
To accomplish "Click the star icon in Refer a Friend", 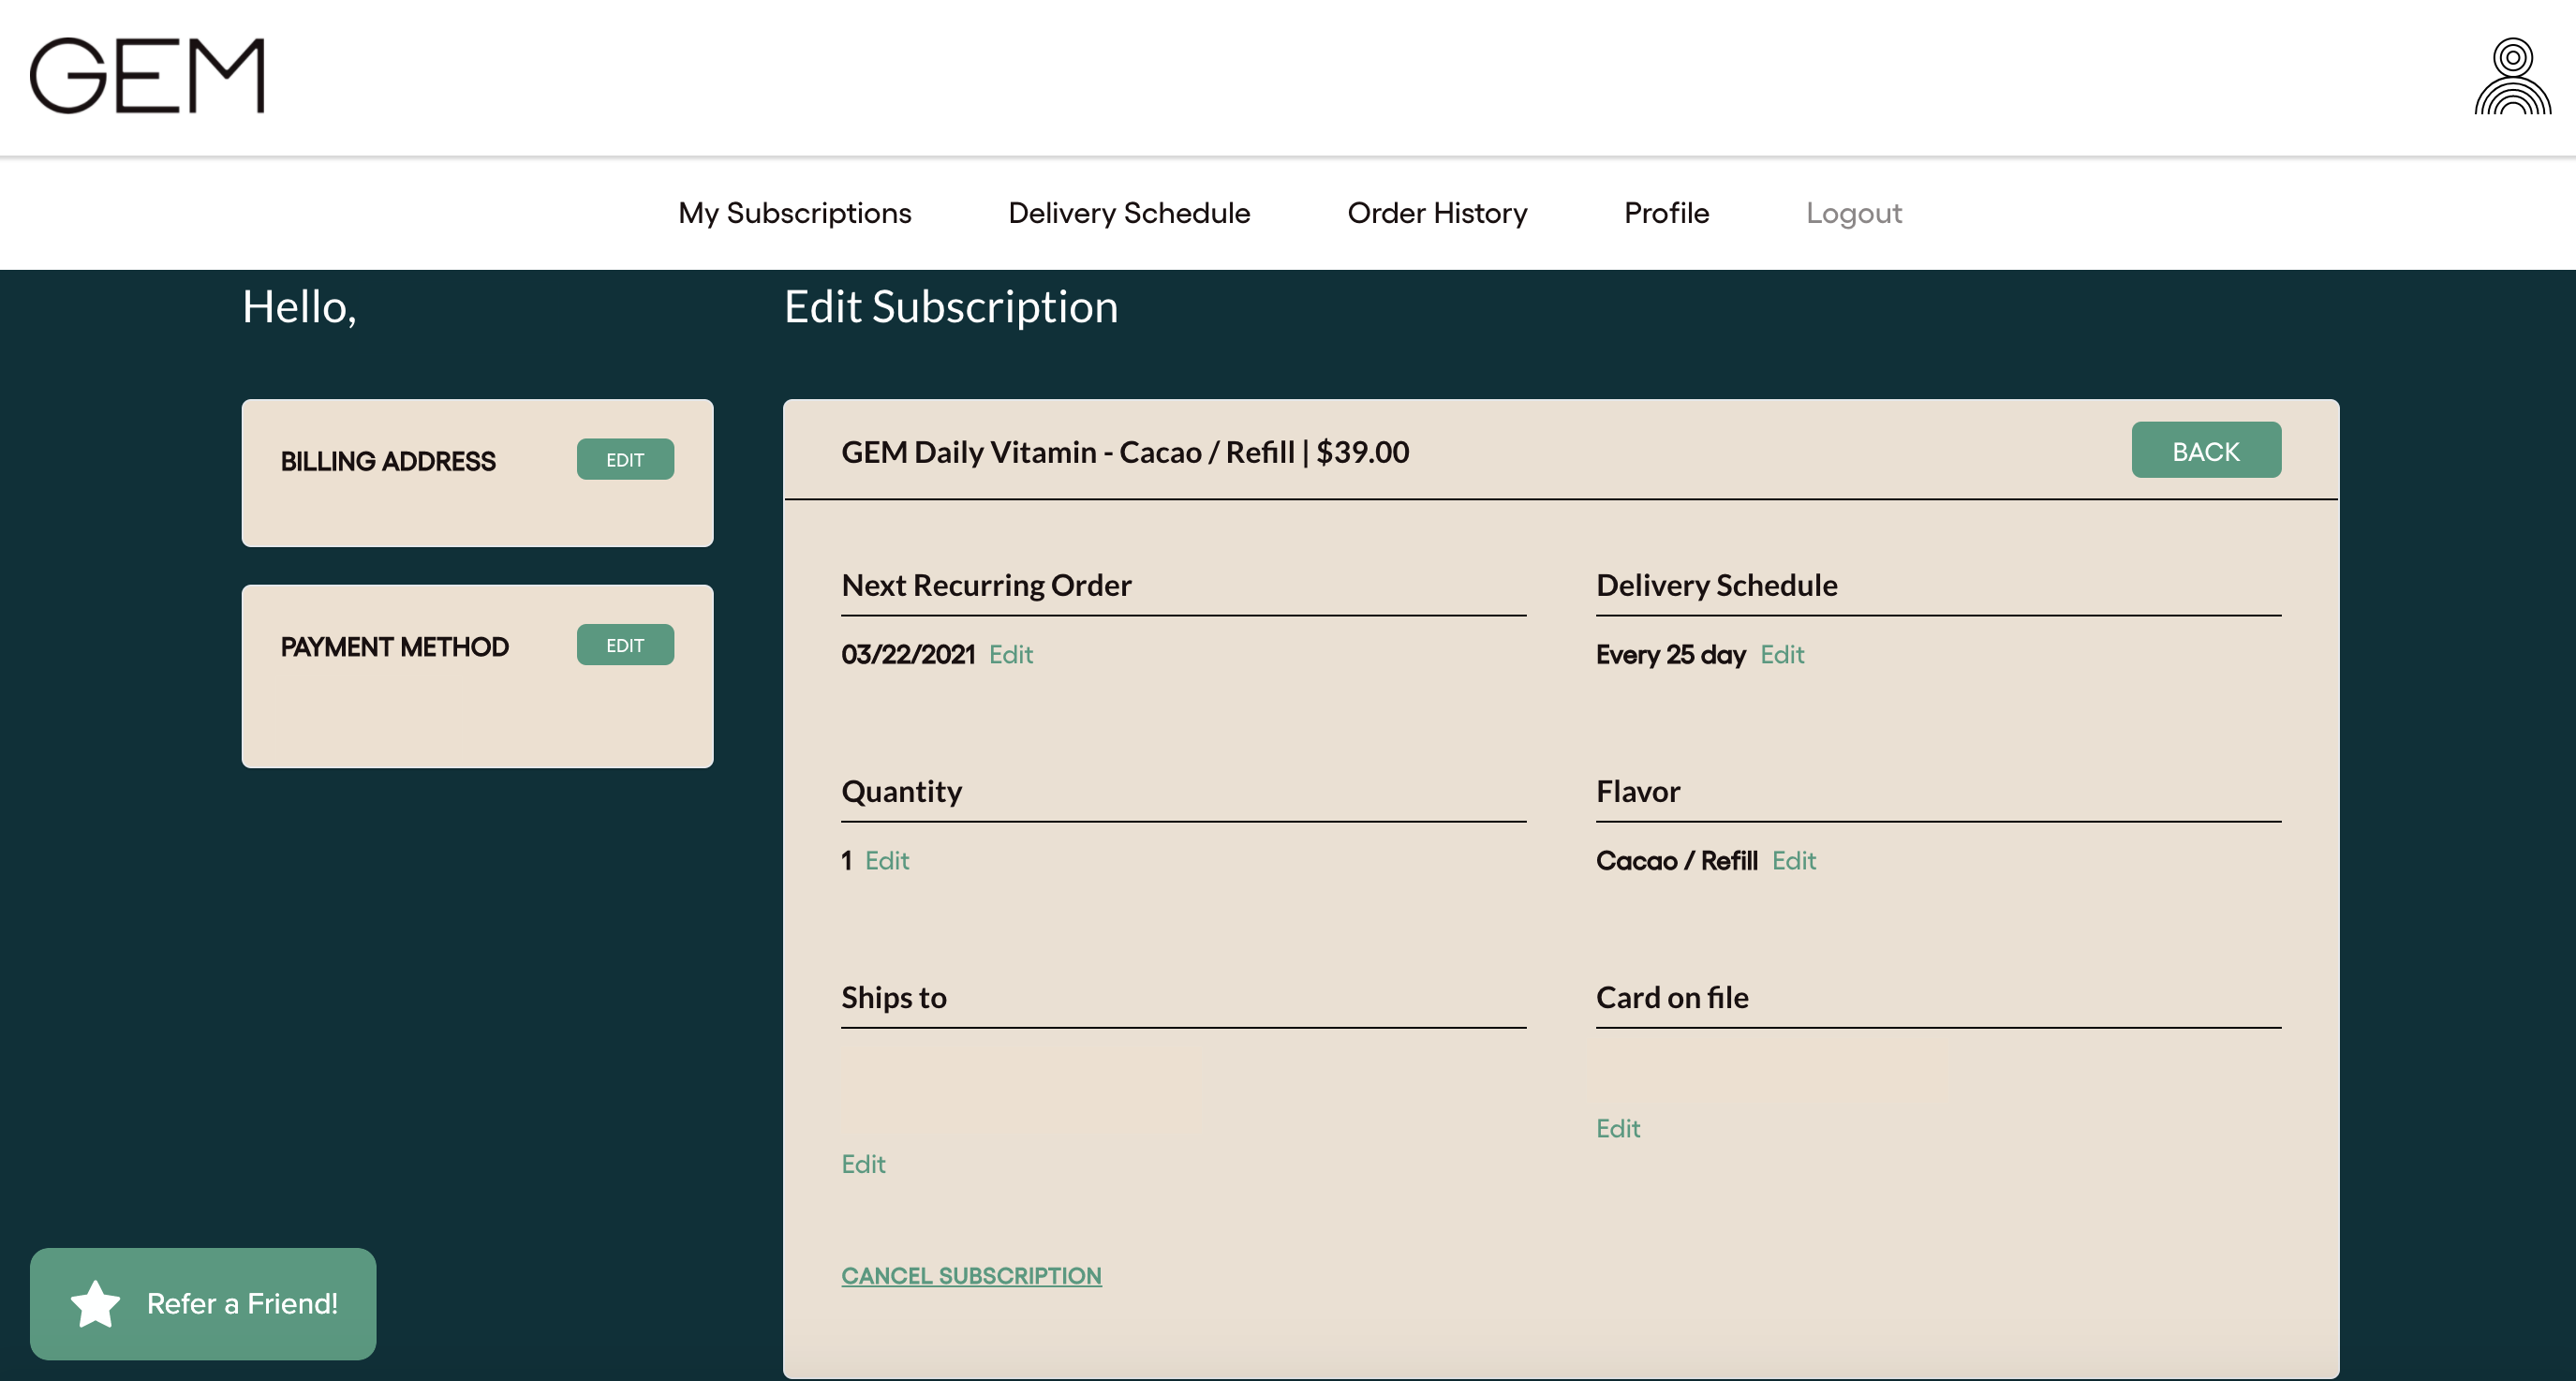I will tap(95, 1304).
